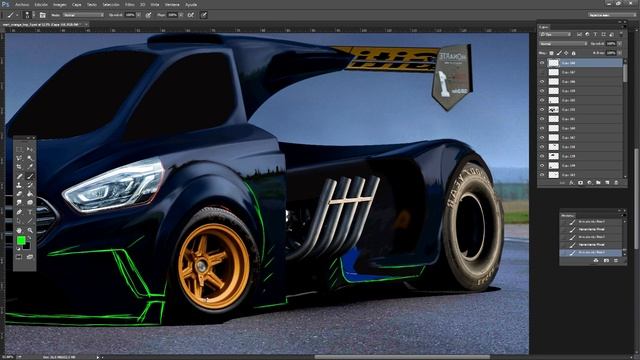Lock layer position

[566, 53]
